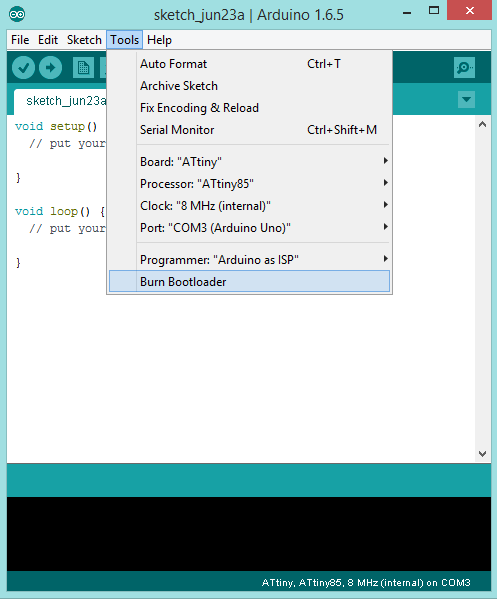Open the Help menu
497x599 pixels.
(x=159, y=40)
